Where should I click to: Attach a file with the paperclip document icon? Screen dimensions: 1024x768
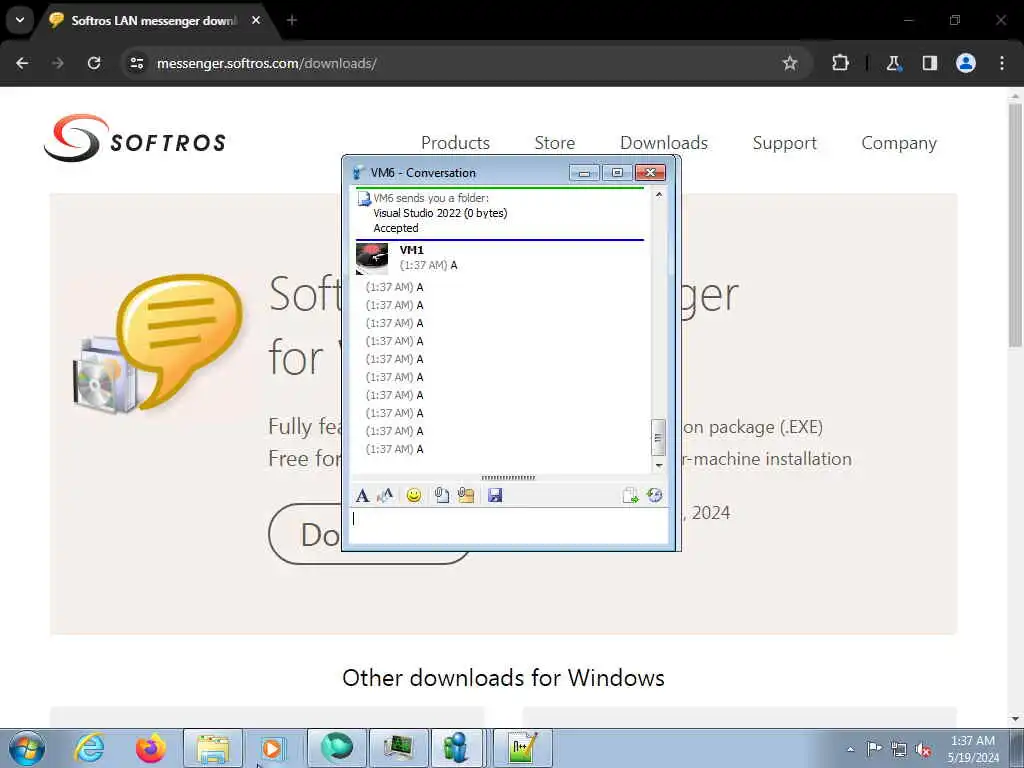[x=441, y=496]
